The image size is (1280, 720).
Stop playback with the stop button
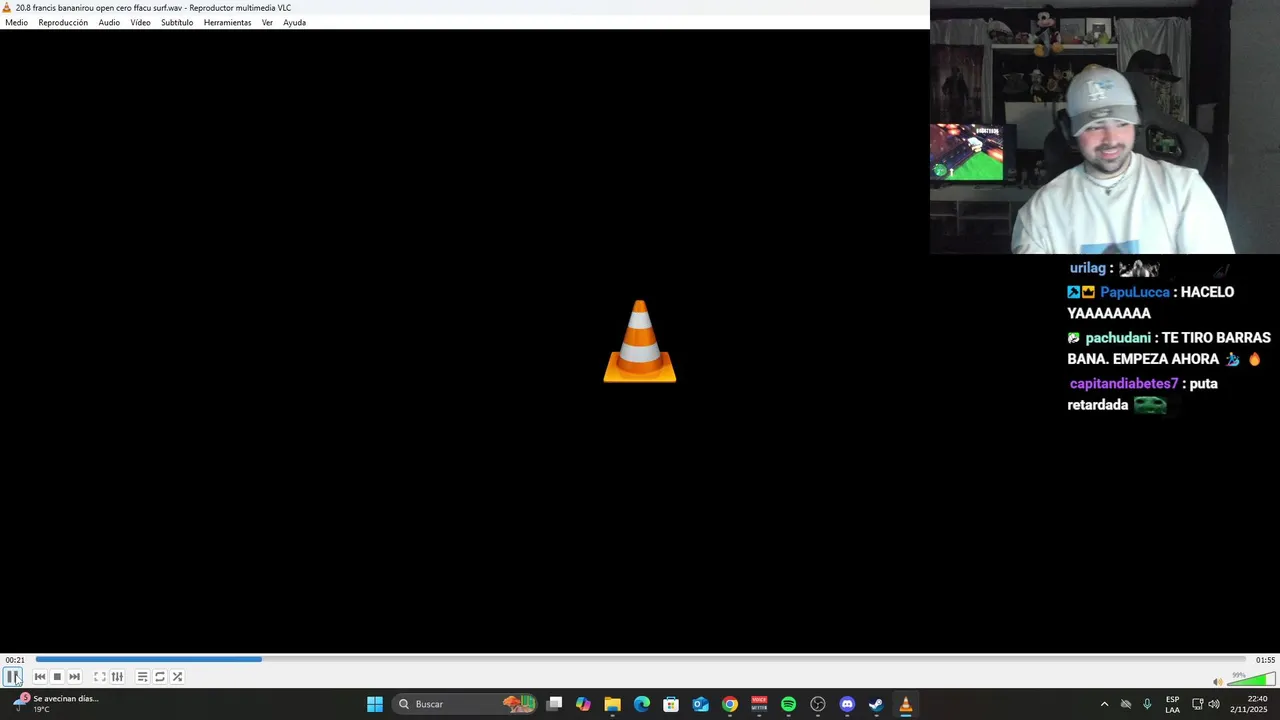click(57, 677)
